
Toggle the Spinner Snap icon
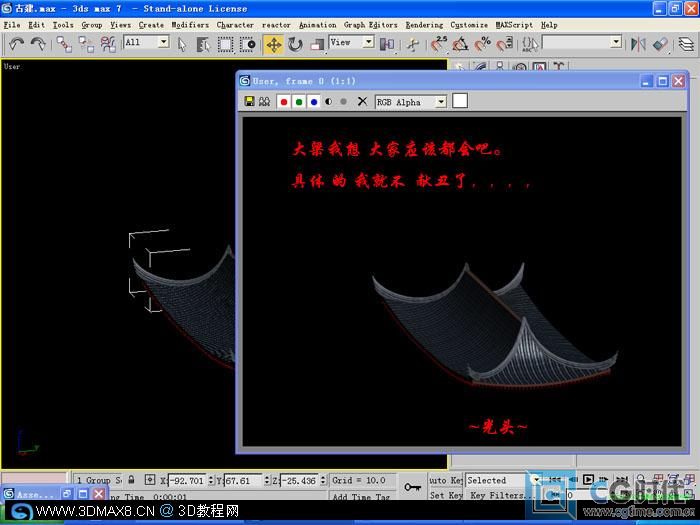point(504,44)
